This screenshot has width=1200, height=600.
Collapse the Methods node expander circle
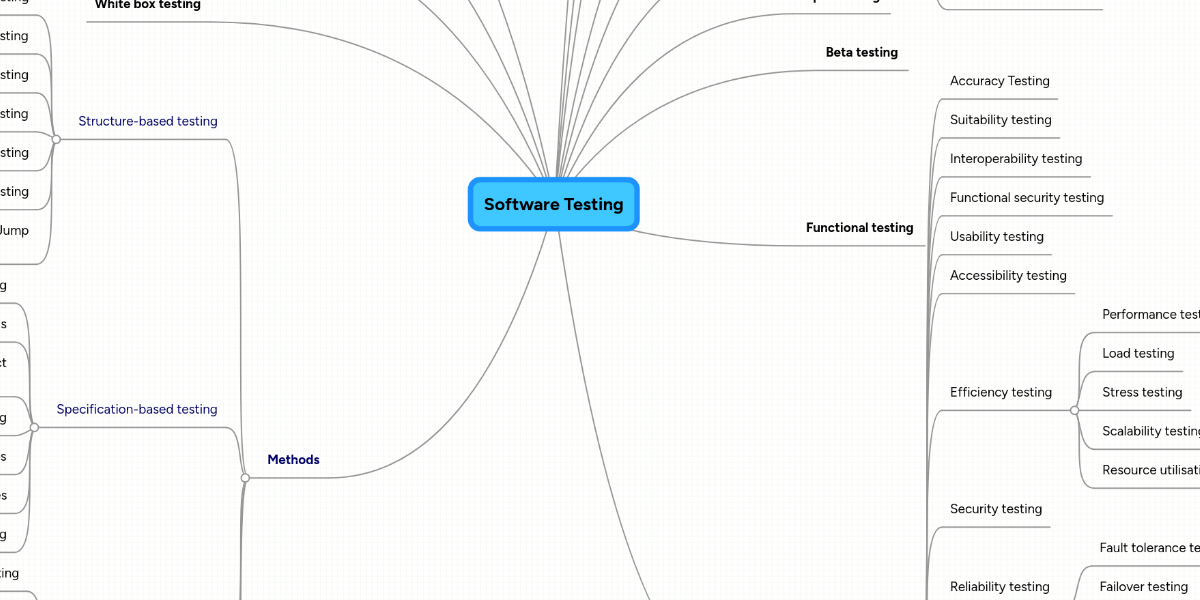[x=245, y=478]
